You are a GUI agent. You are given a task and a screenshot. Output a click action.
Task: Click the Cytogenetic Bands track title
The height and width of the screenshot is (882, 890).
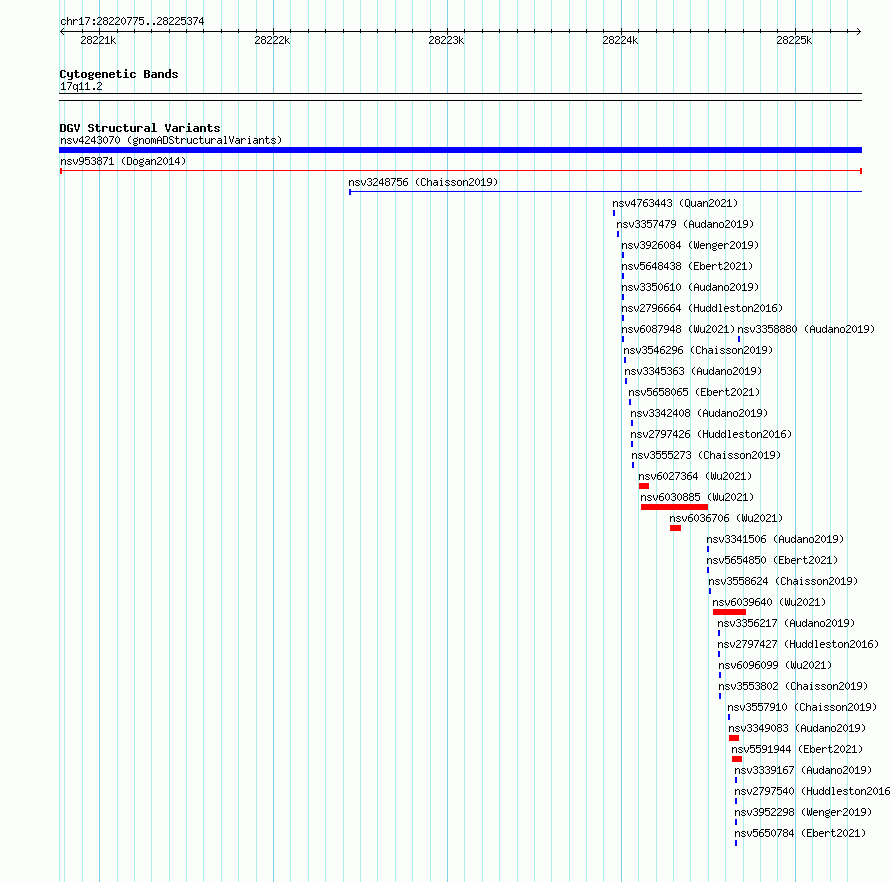coord(119,74)
